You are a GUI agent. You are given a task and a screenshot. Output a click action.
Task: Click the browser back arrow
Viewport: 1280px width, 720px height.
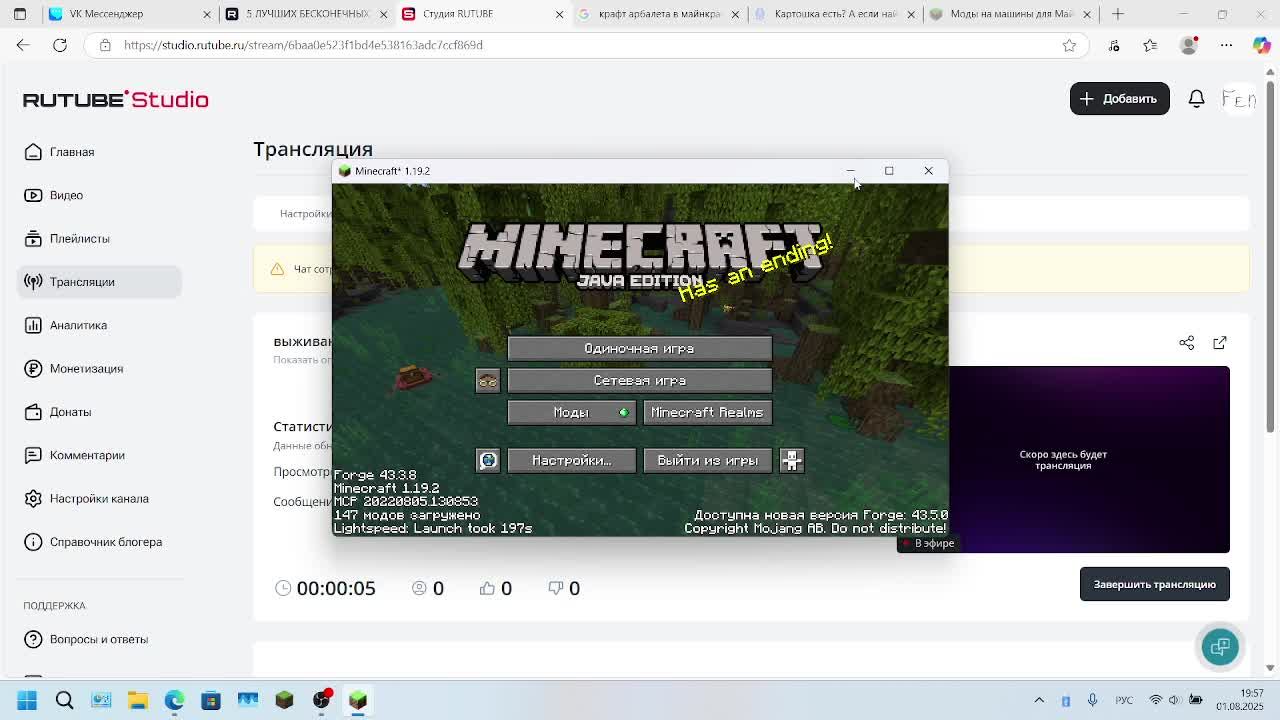(23, 45)
